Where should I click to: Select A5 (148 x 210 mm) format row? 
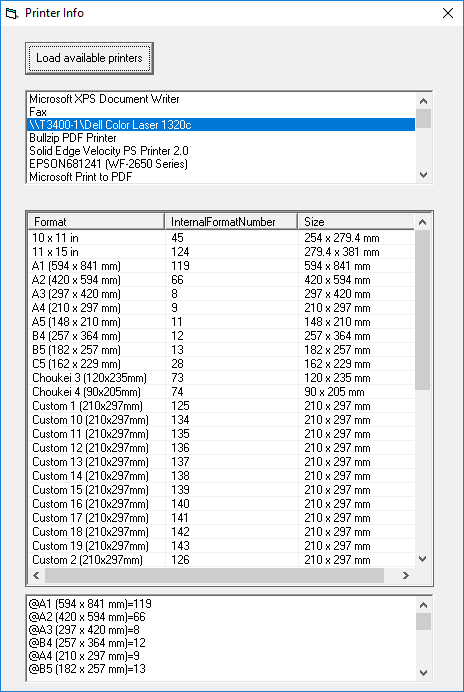222,322
